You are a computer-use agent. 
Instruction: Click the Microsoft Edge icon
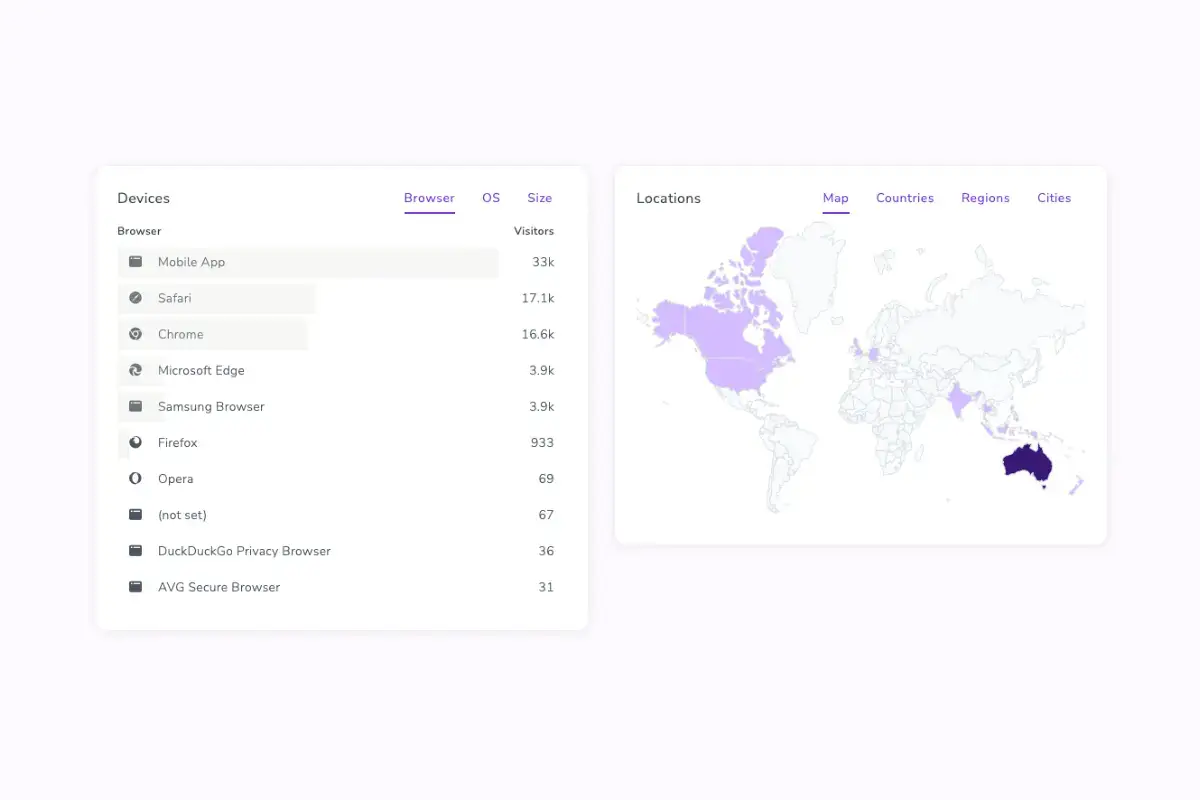pos(135,370)
